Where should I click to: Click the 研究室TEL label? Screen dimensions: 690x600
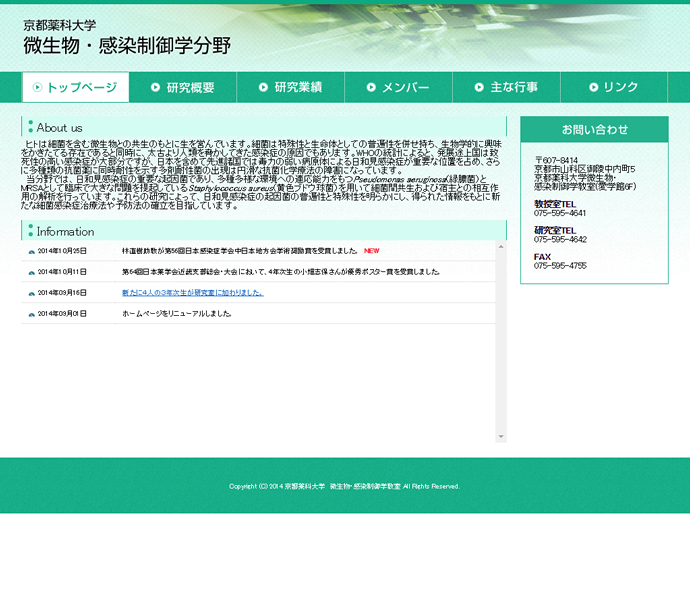pyautogui.click(x=555, y=231)
